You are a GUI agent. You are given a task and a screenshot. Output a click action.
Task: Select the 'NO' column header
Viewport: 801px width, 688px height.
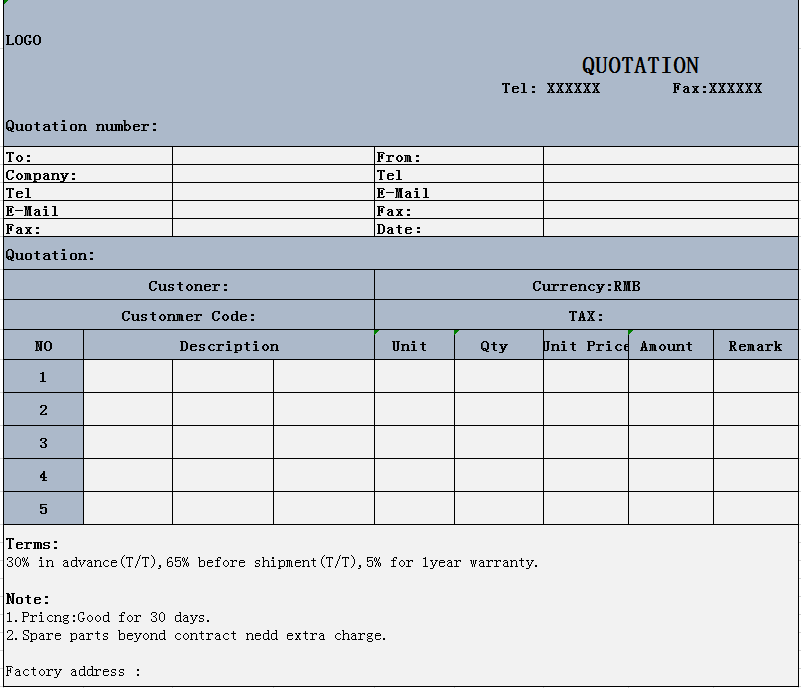tap(43, 345)
